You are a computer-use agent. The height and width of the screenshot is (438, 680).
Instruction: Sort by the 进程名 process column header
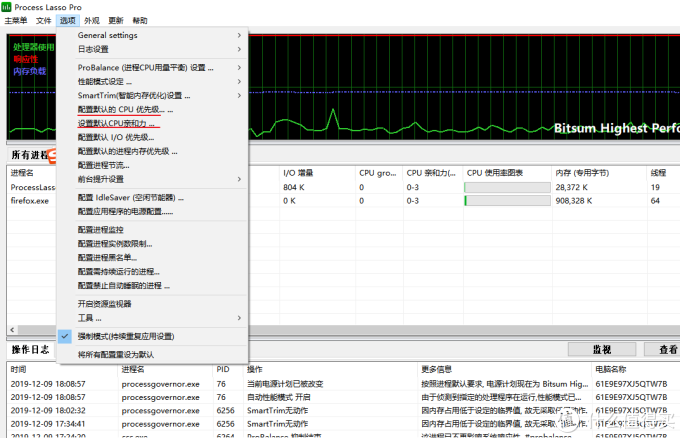click(x=31, y=173)
